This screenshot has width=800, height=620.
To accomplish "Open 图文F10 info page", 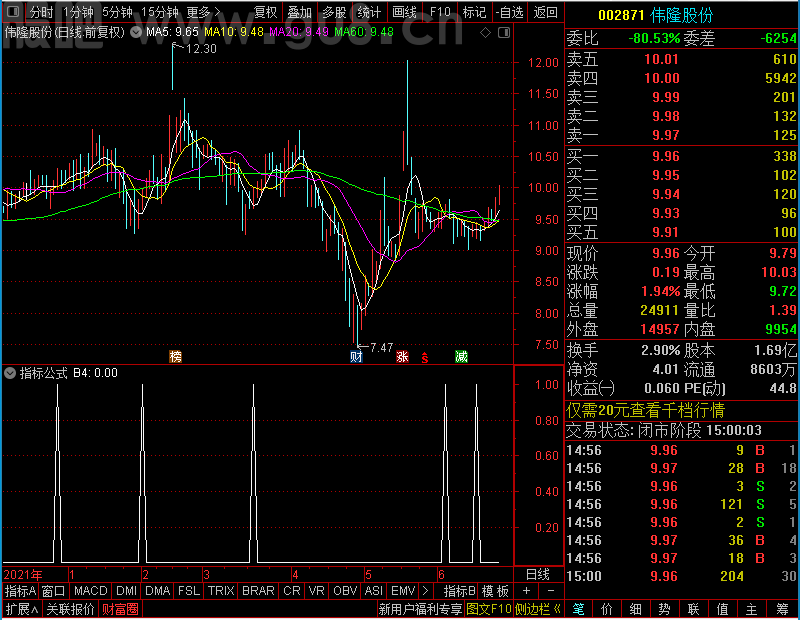I will click(489, 609).
